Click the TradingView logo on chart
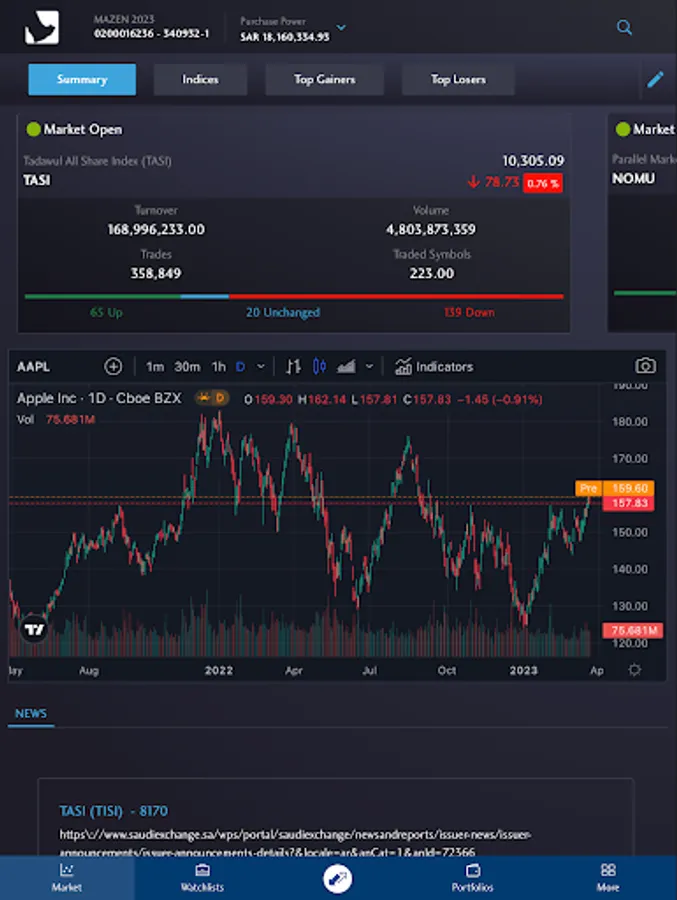Viewport: 677px width, 900px height. (x=34, y=630)
